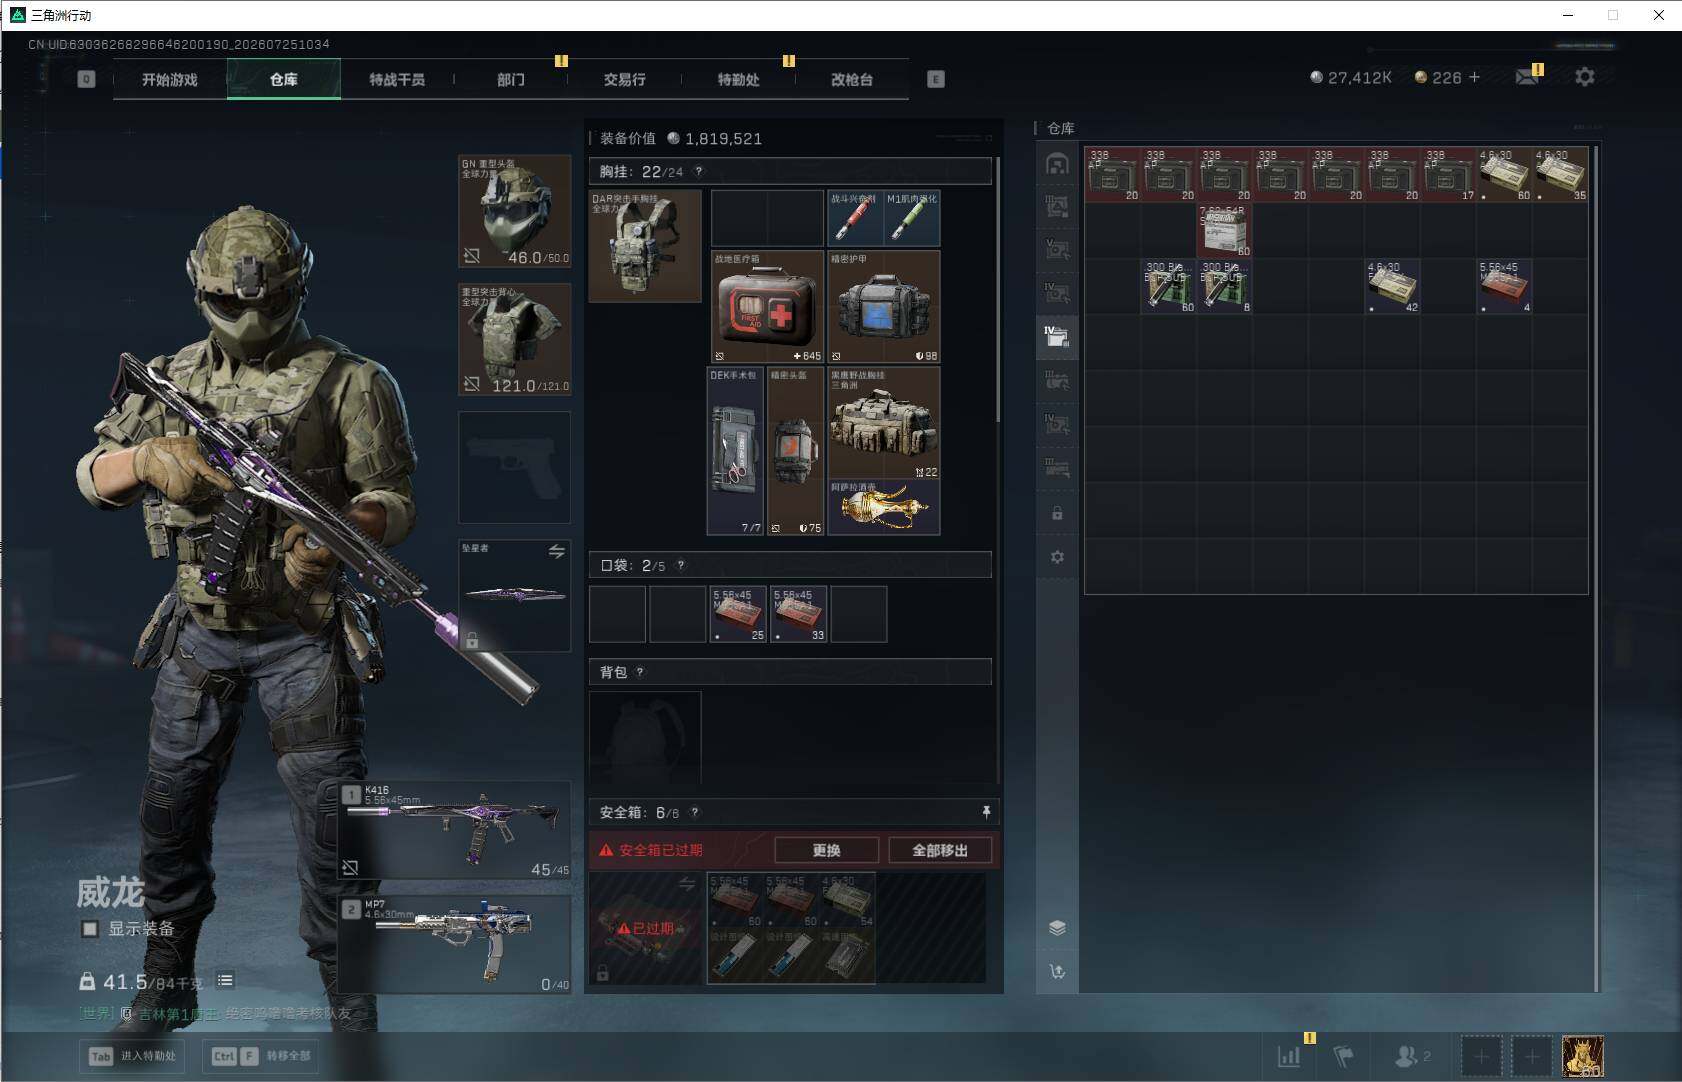Select the M1肌肉强化 injector
Viewport: 1682px width, 1082px height.
point(912,218)
